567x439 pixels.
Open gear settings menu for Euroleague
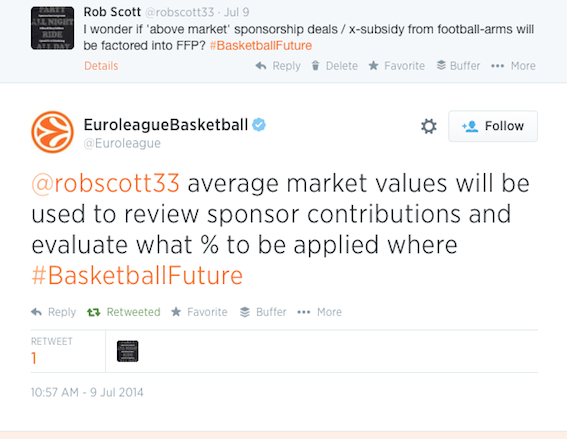[x=429, y=126]
